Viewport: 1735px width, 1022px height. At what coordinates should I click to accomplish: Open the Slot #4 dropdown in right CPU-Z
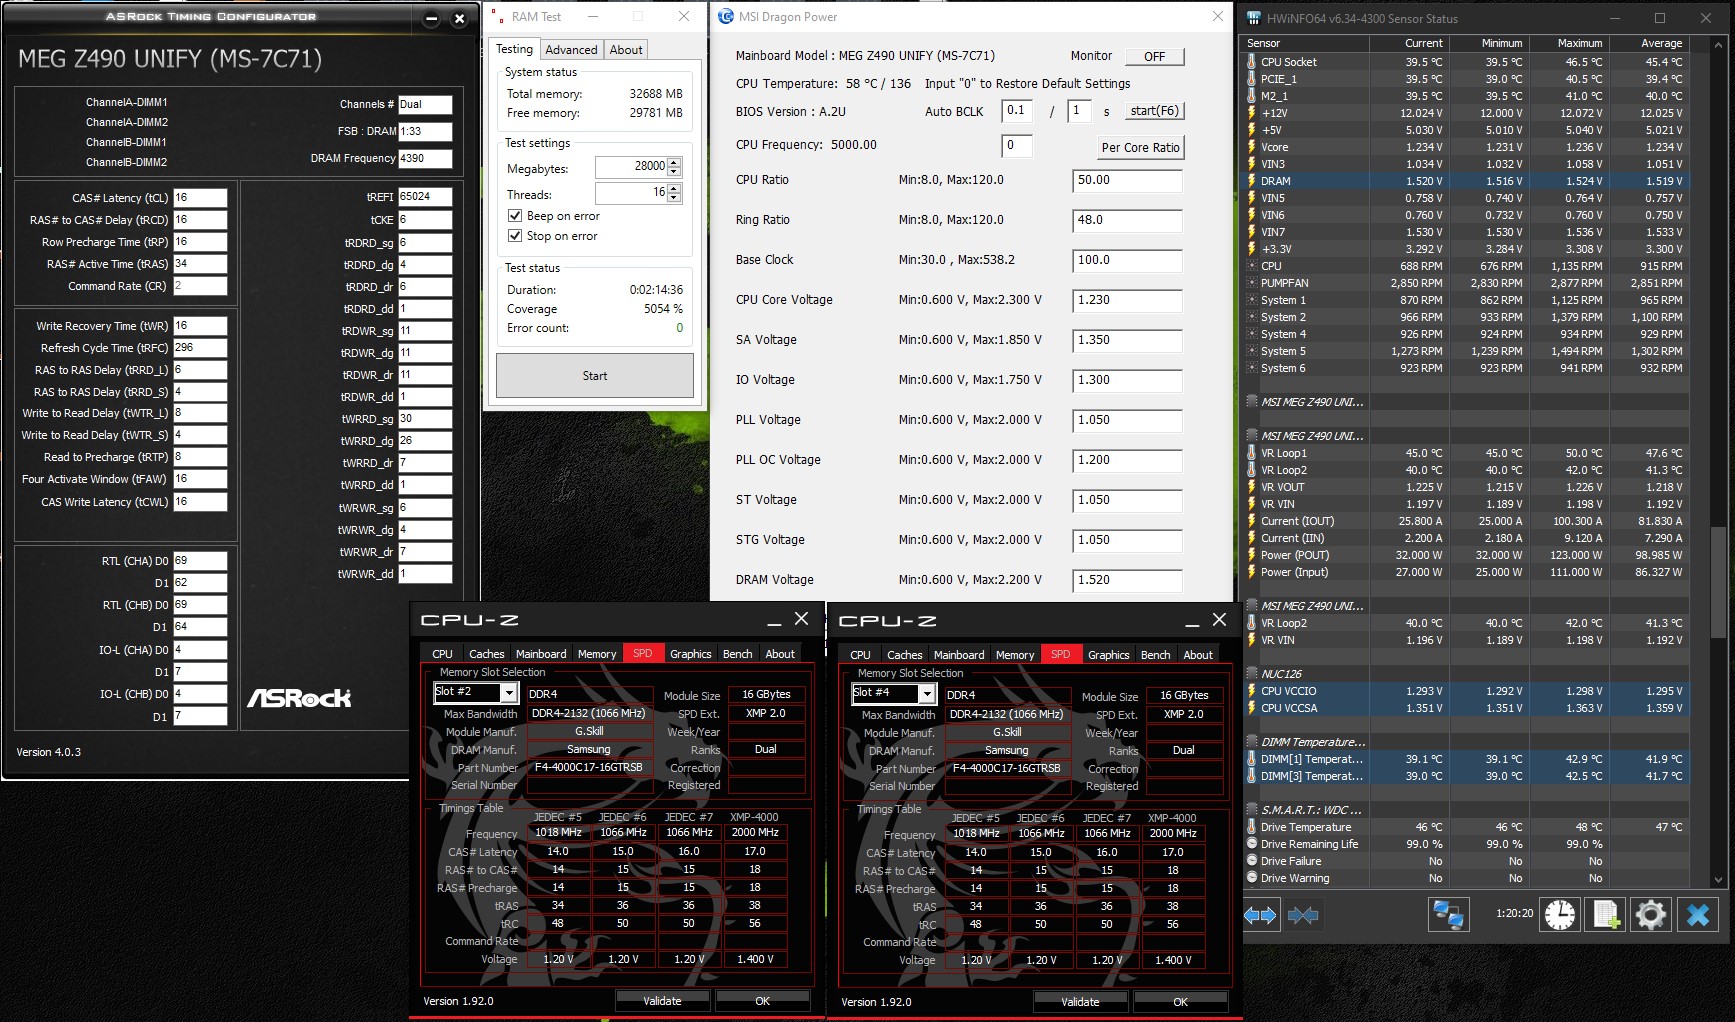(926, 694)
